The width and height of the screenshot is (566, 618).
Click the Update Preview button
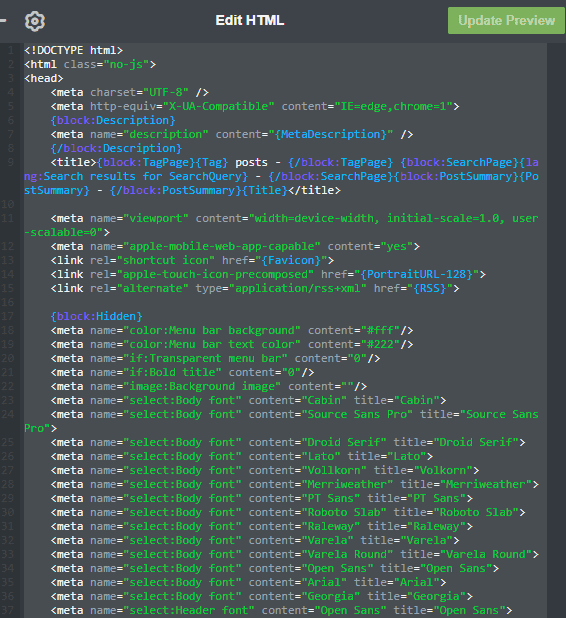[x=506, y=20]
